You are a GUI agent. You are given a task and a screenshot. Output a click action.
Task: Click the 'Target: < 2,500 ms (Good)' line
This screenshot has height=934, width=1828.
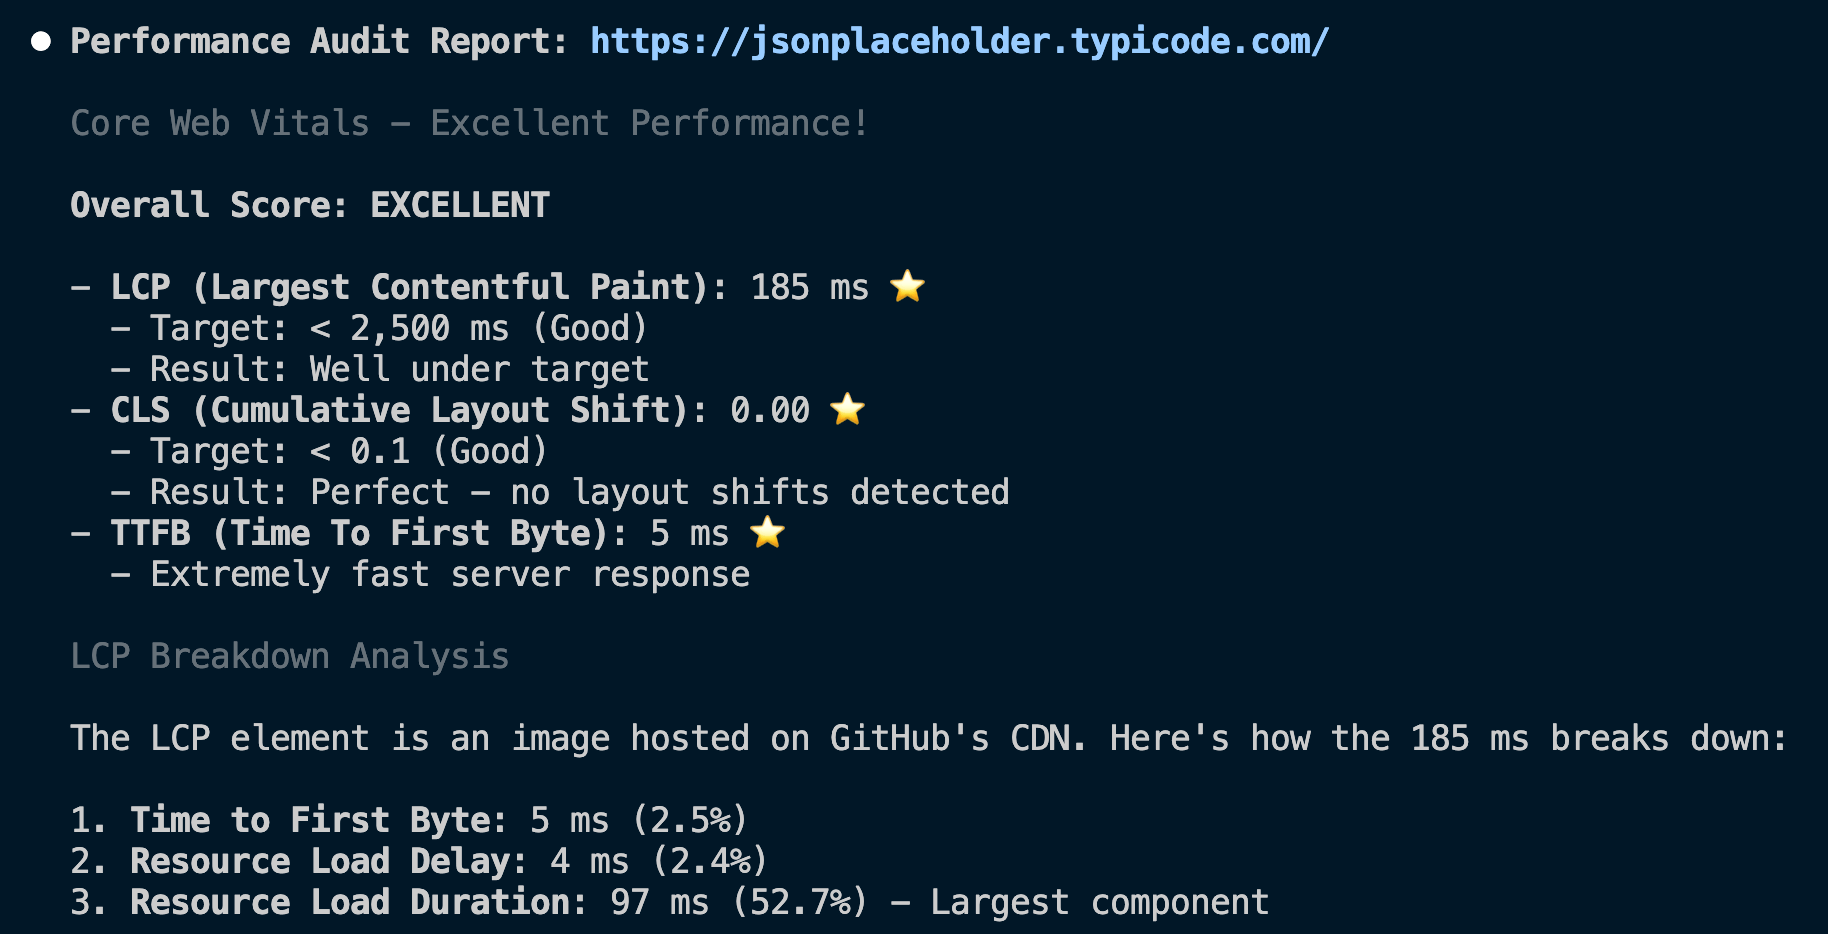[398, 328]
